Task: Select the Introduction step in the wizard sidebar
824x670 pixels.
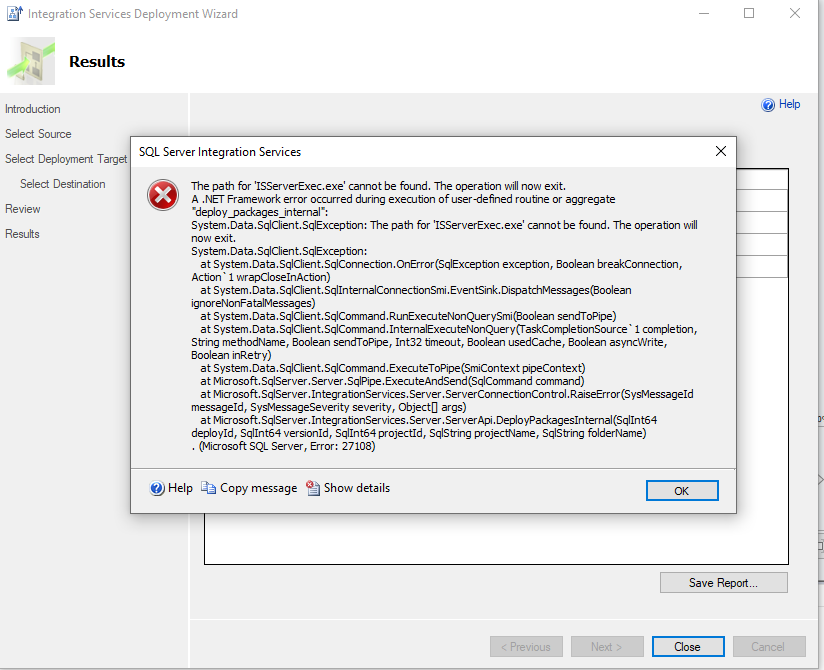Action: 33,109
